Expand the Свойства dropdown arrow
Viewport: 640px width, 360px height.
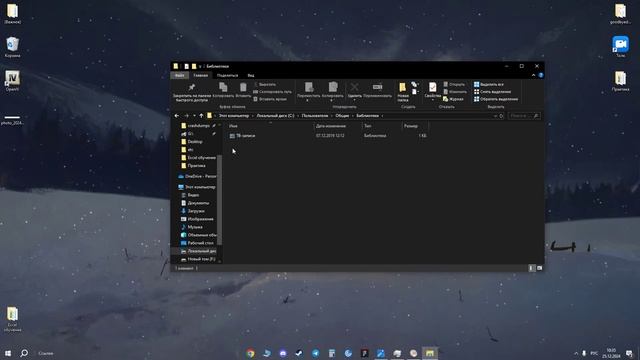433,100
